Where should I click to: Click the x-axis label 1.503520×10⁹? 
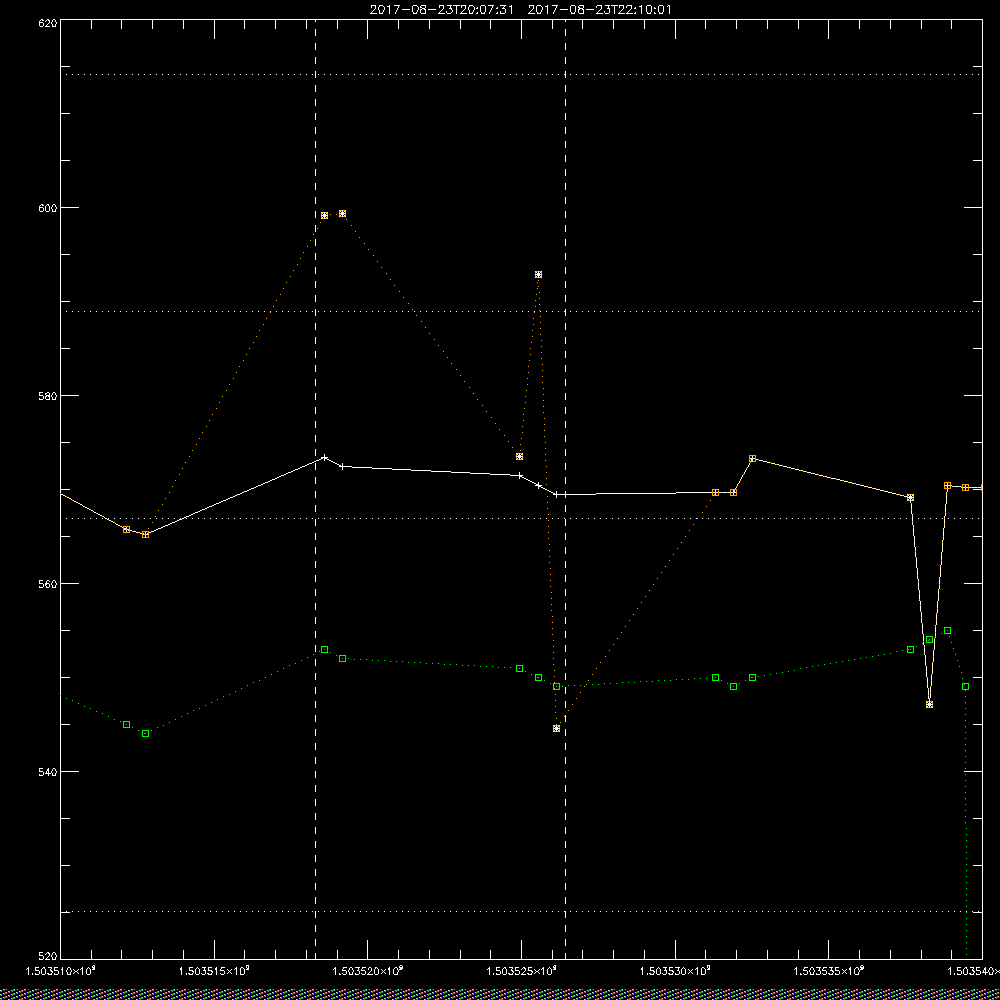coord(368,971)
